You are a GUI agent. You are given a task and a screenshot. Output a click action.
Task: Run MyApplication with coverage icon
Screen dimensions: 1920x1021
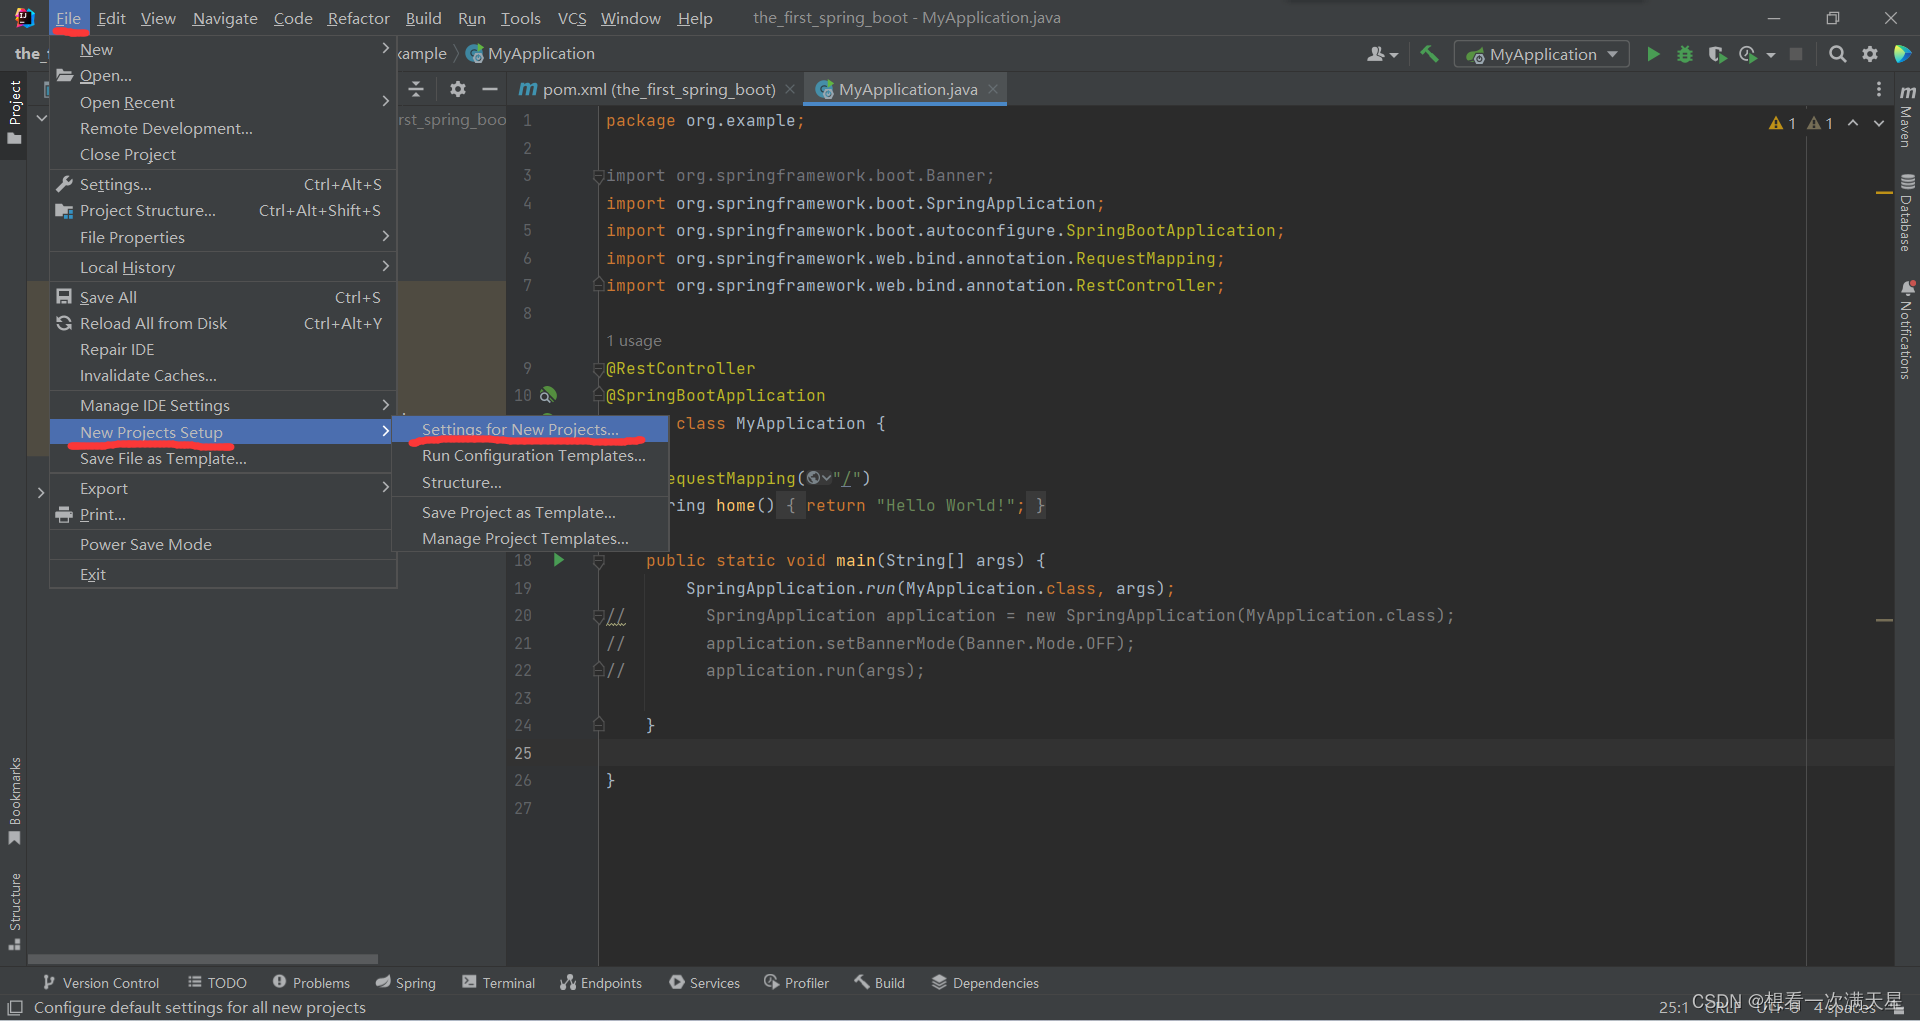point(1718,54)
